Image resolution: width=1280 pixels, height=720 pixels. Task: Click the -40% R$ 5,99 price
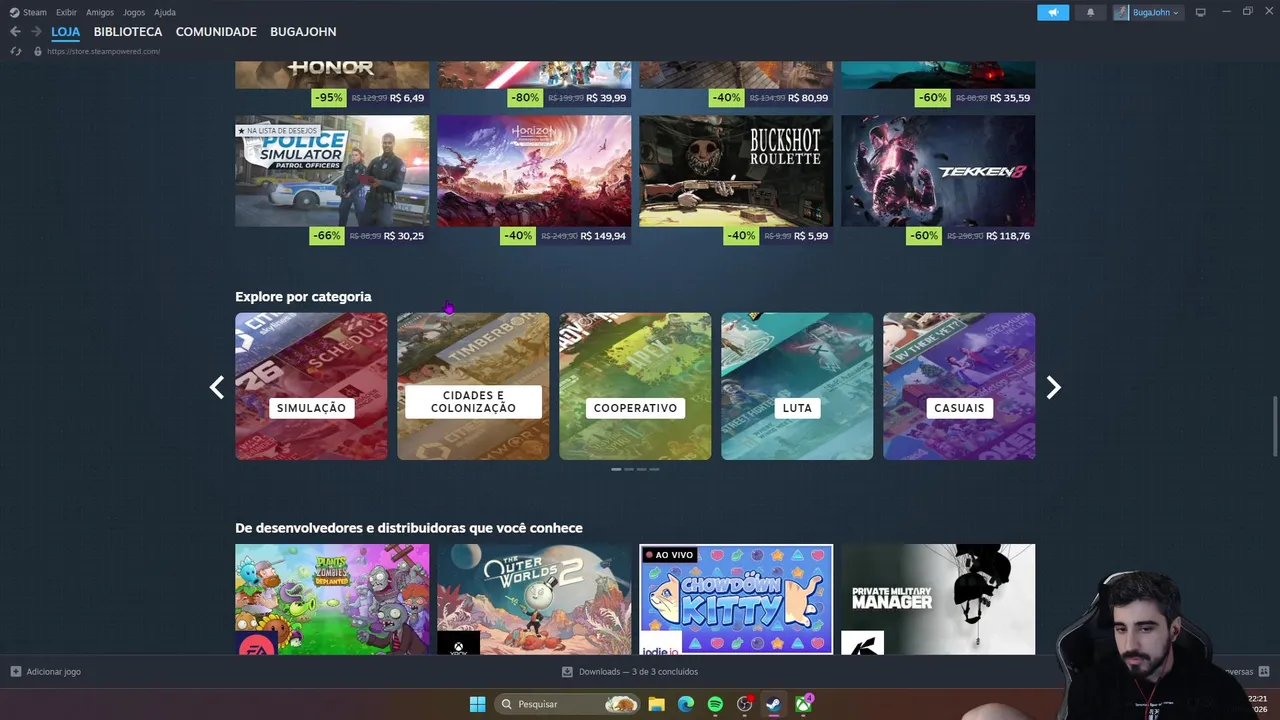(778, 236)
